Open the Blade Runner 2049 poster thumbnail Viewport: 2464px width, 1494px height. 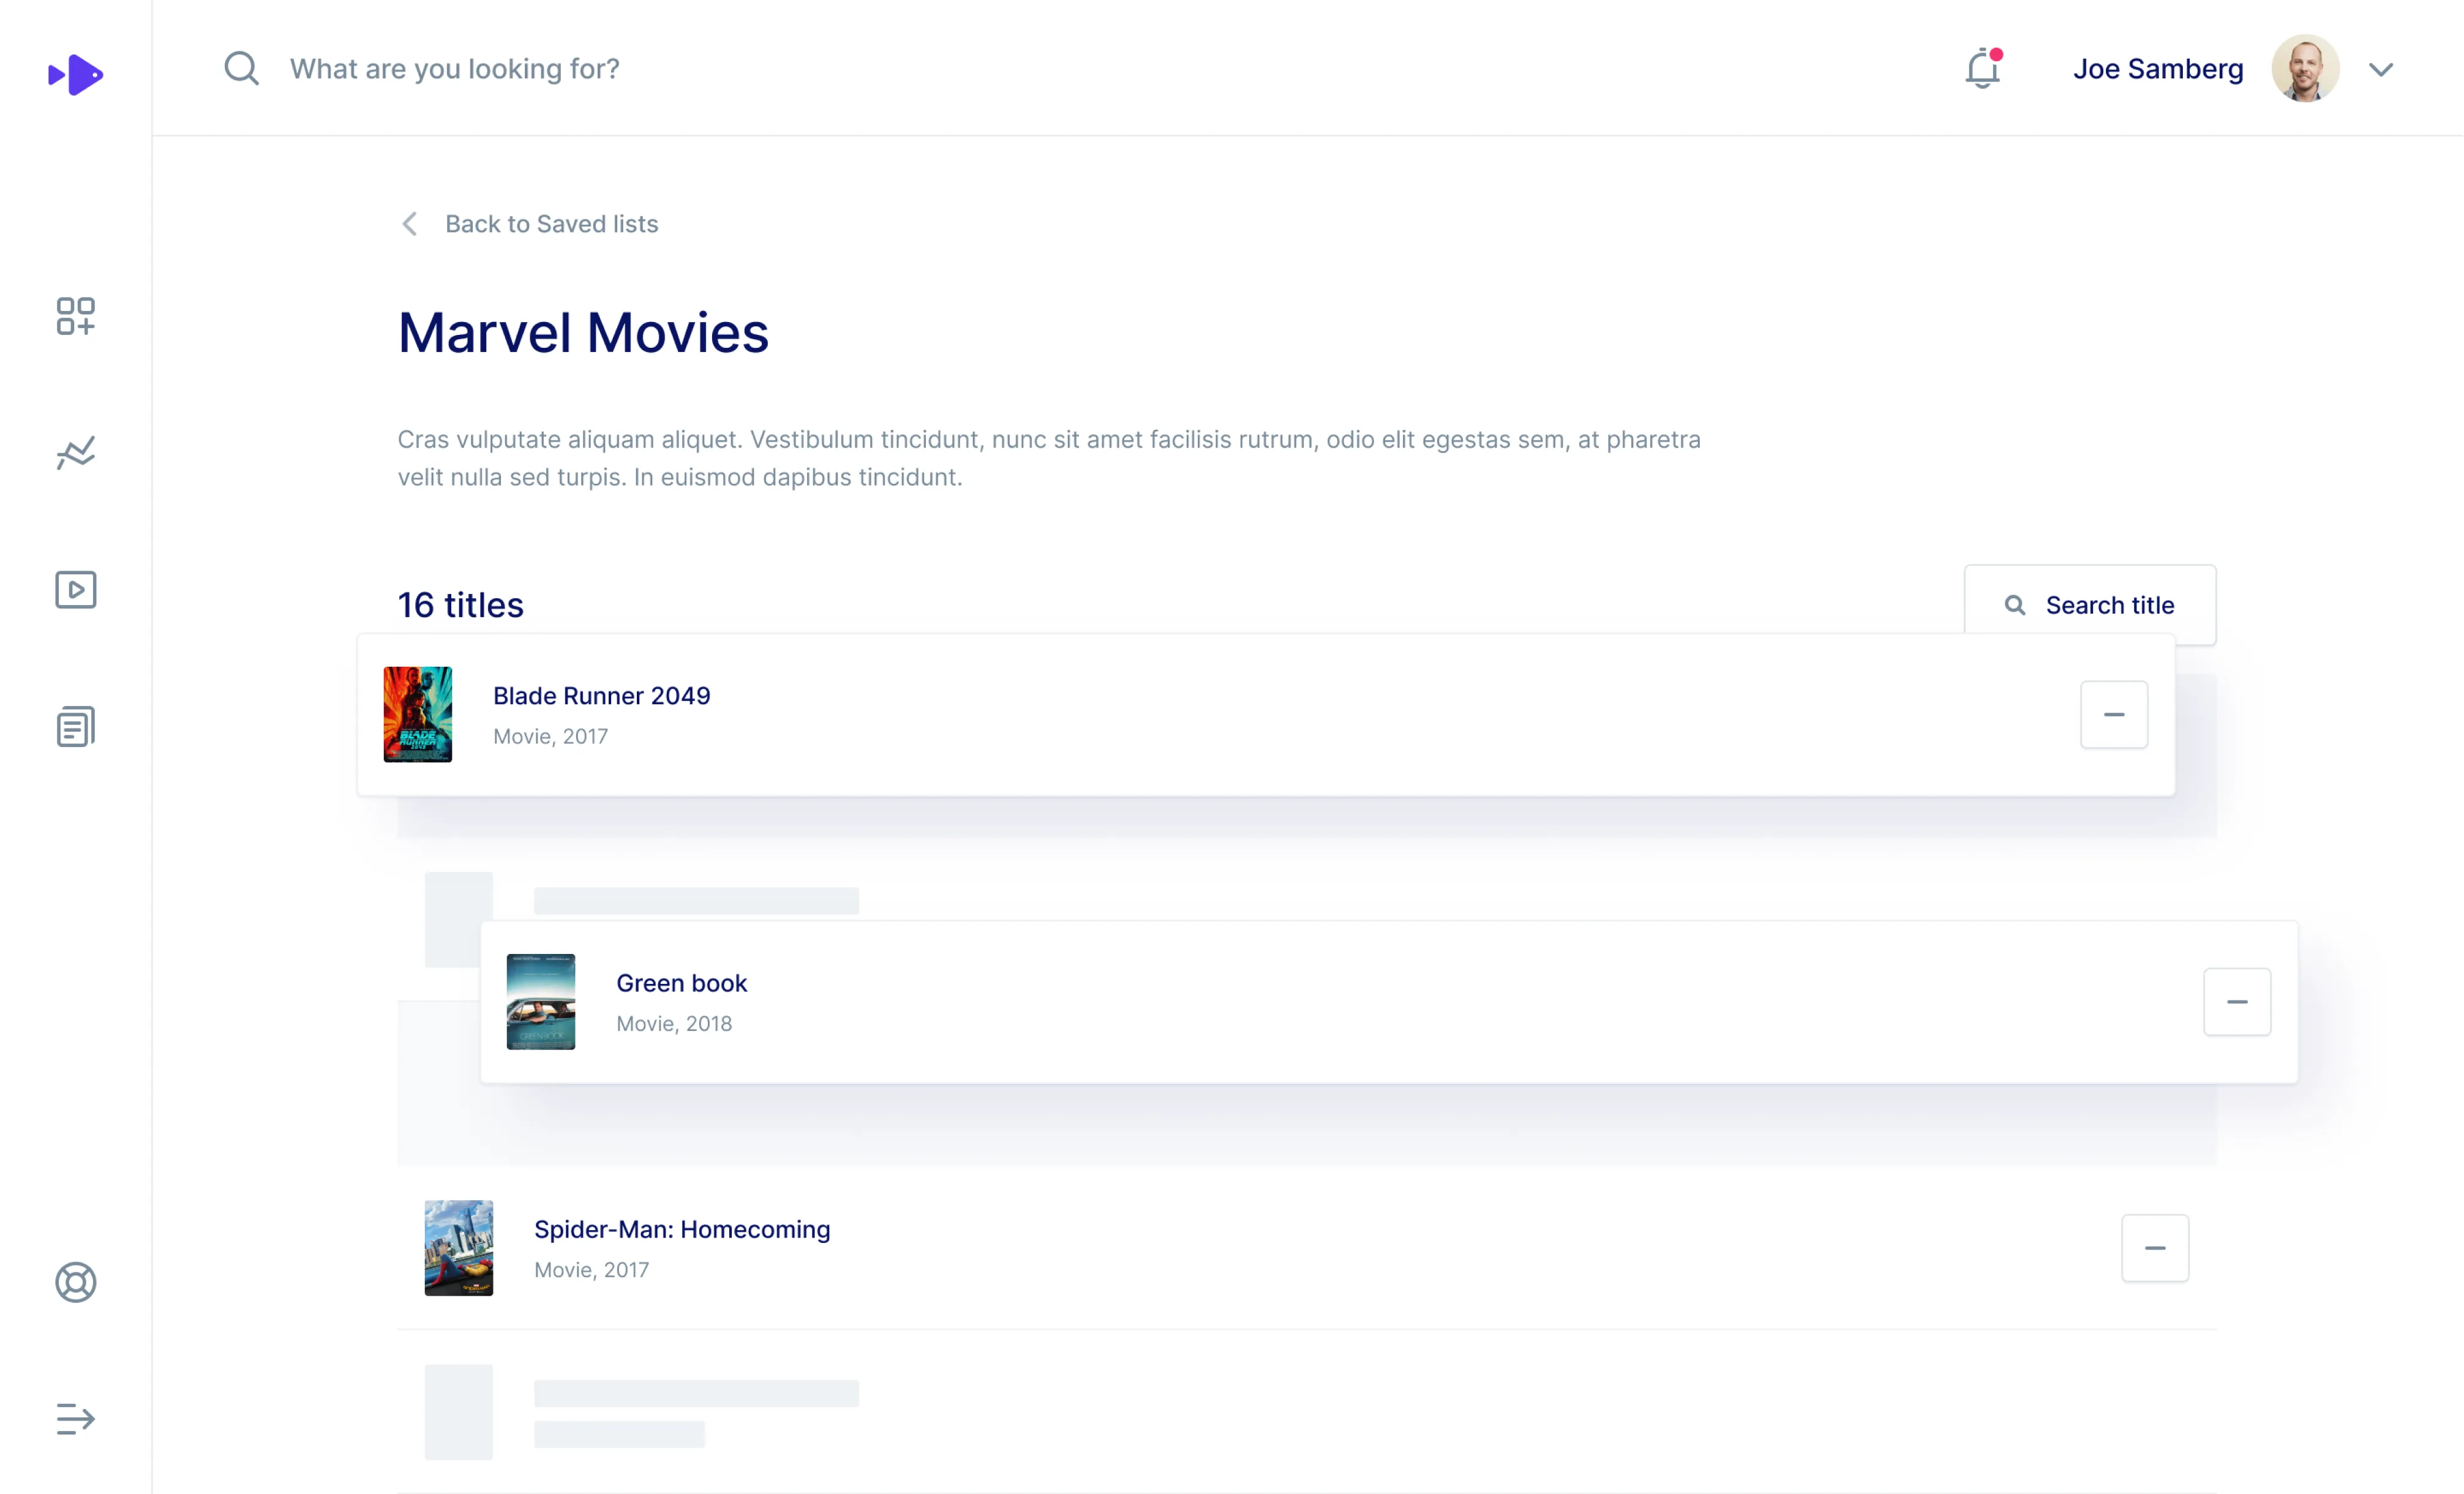(x=418, y=714)
